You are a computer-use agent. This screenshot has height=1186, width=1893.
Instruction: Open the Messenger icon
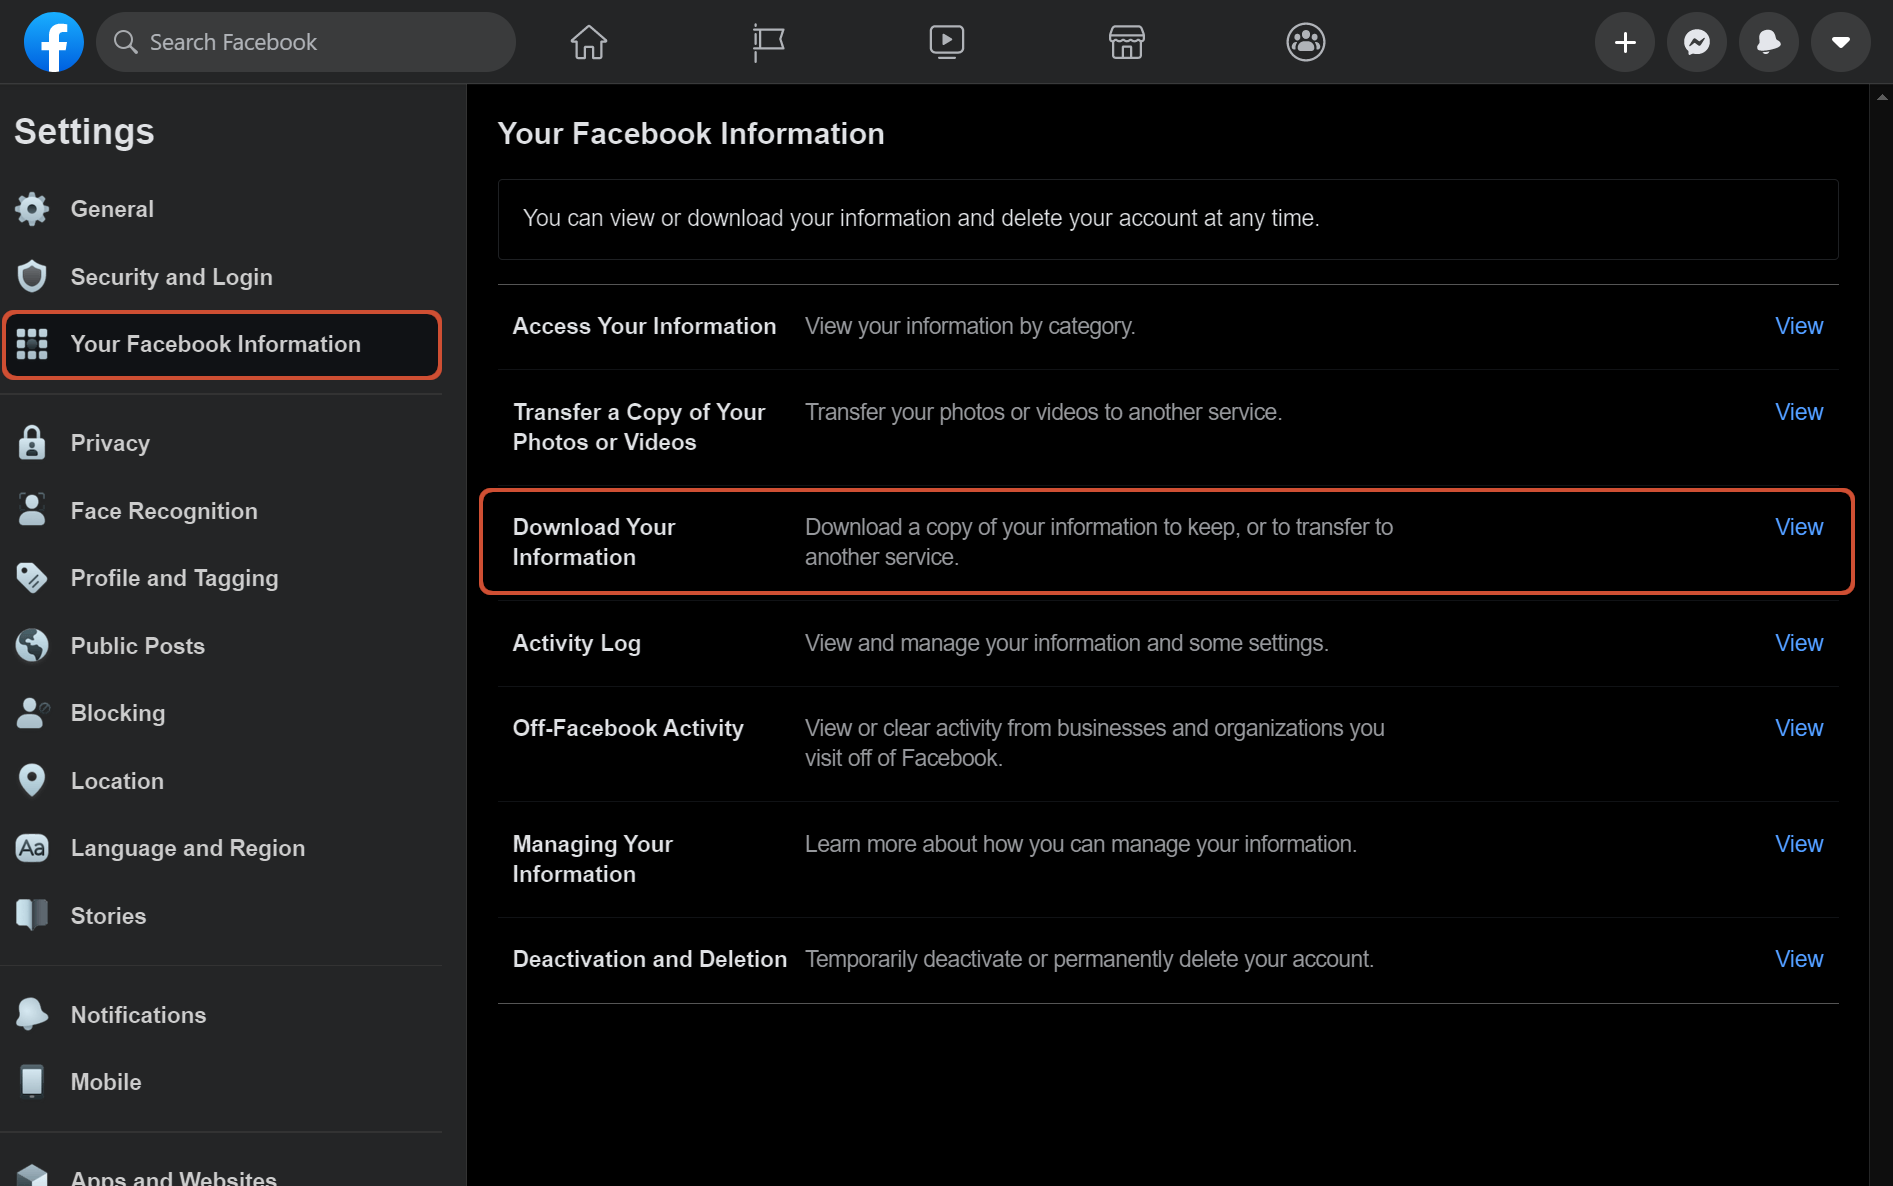pyautogui.click(x=1696, y=42)
